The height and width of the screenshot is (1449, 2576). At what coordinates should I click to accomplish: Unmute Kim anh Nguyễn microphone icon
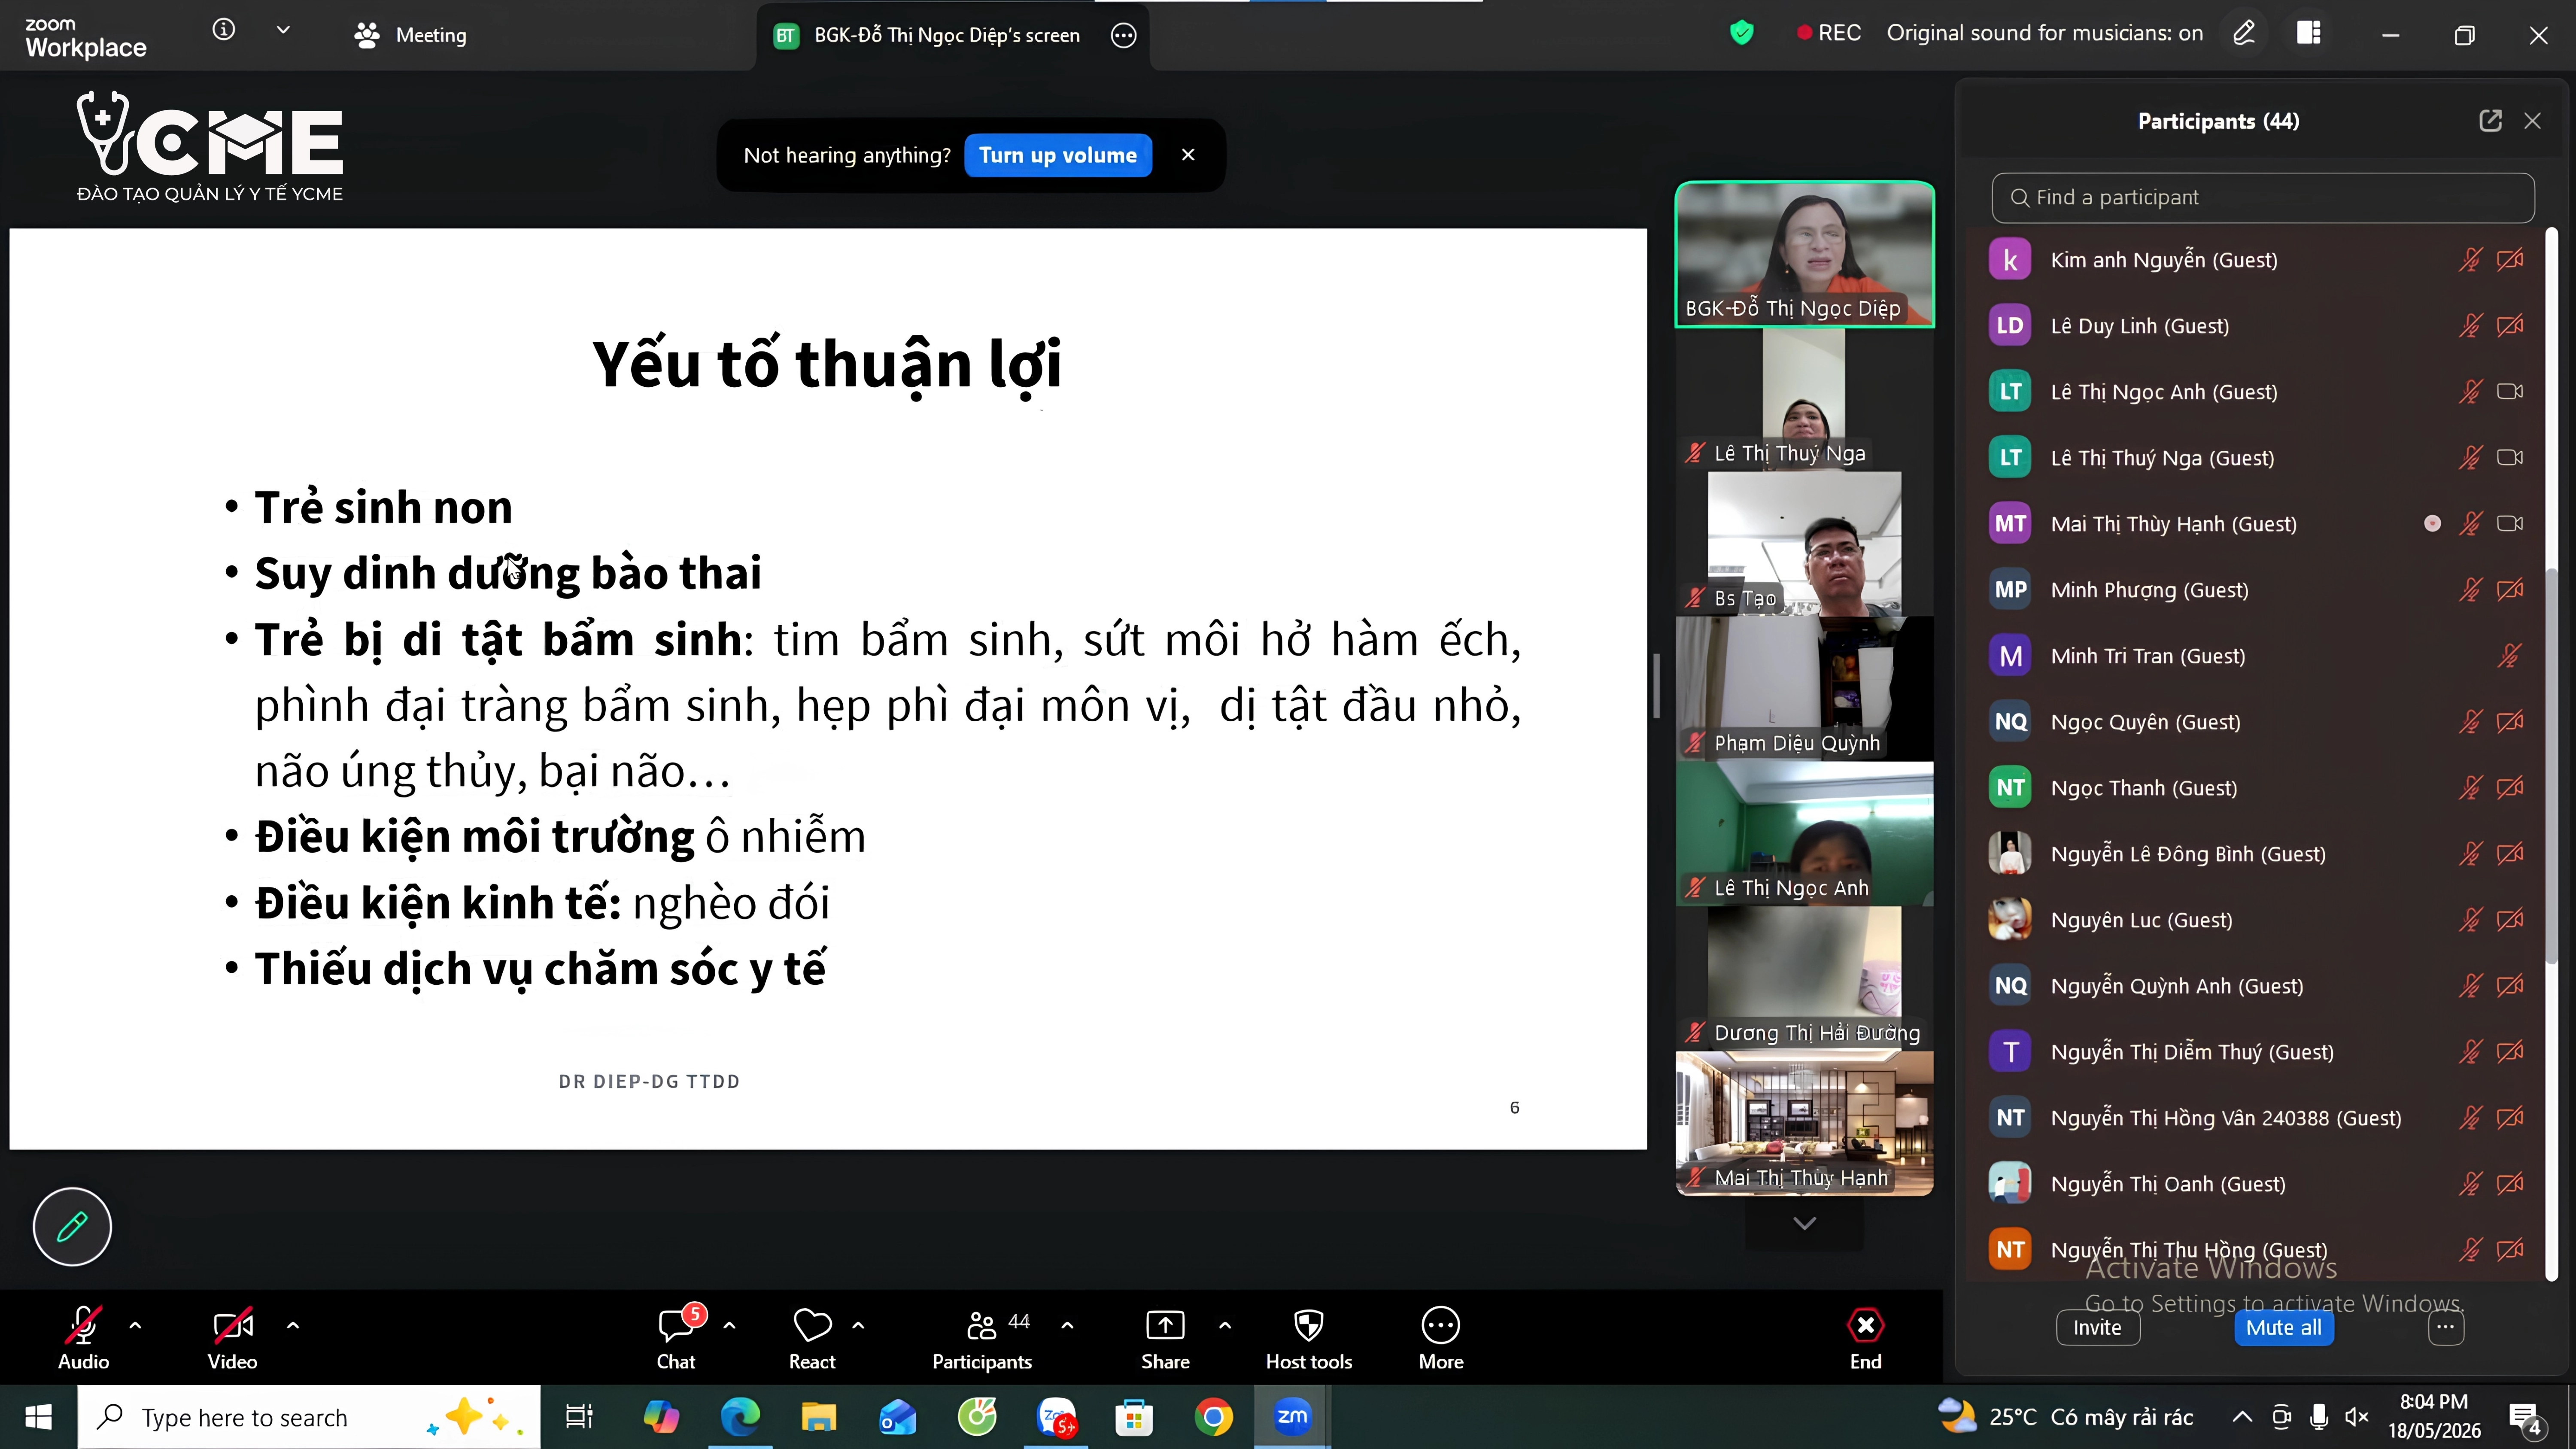point(2470,260)
